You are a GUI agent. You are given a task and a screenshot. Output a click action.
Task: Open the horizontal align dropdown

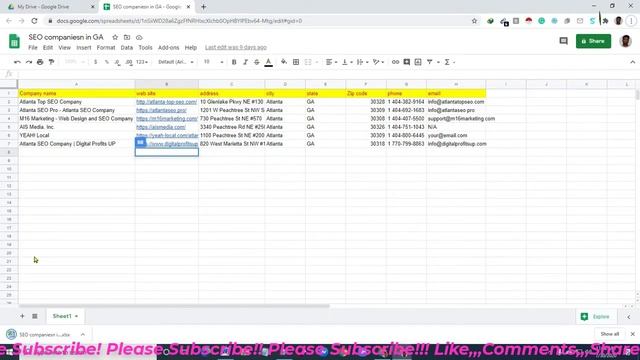pyautogui.click(x=331, y=62)
